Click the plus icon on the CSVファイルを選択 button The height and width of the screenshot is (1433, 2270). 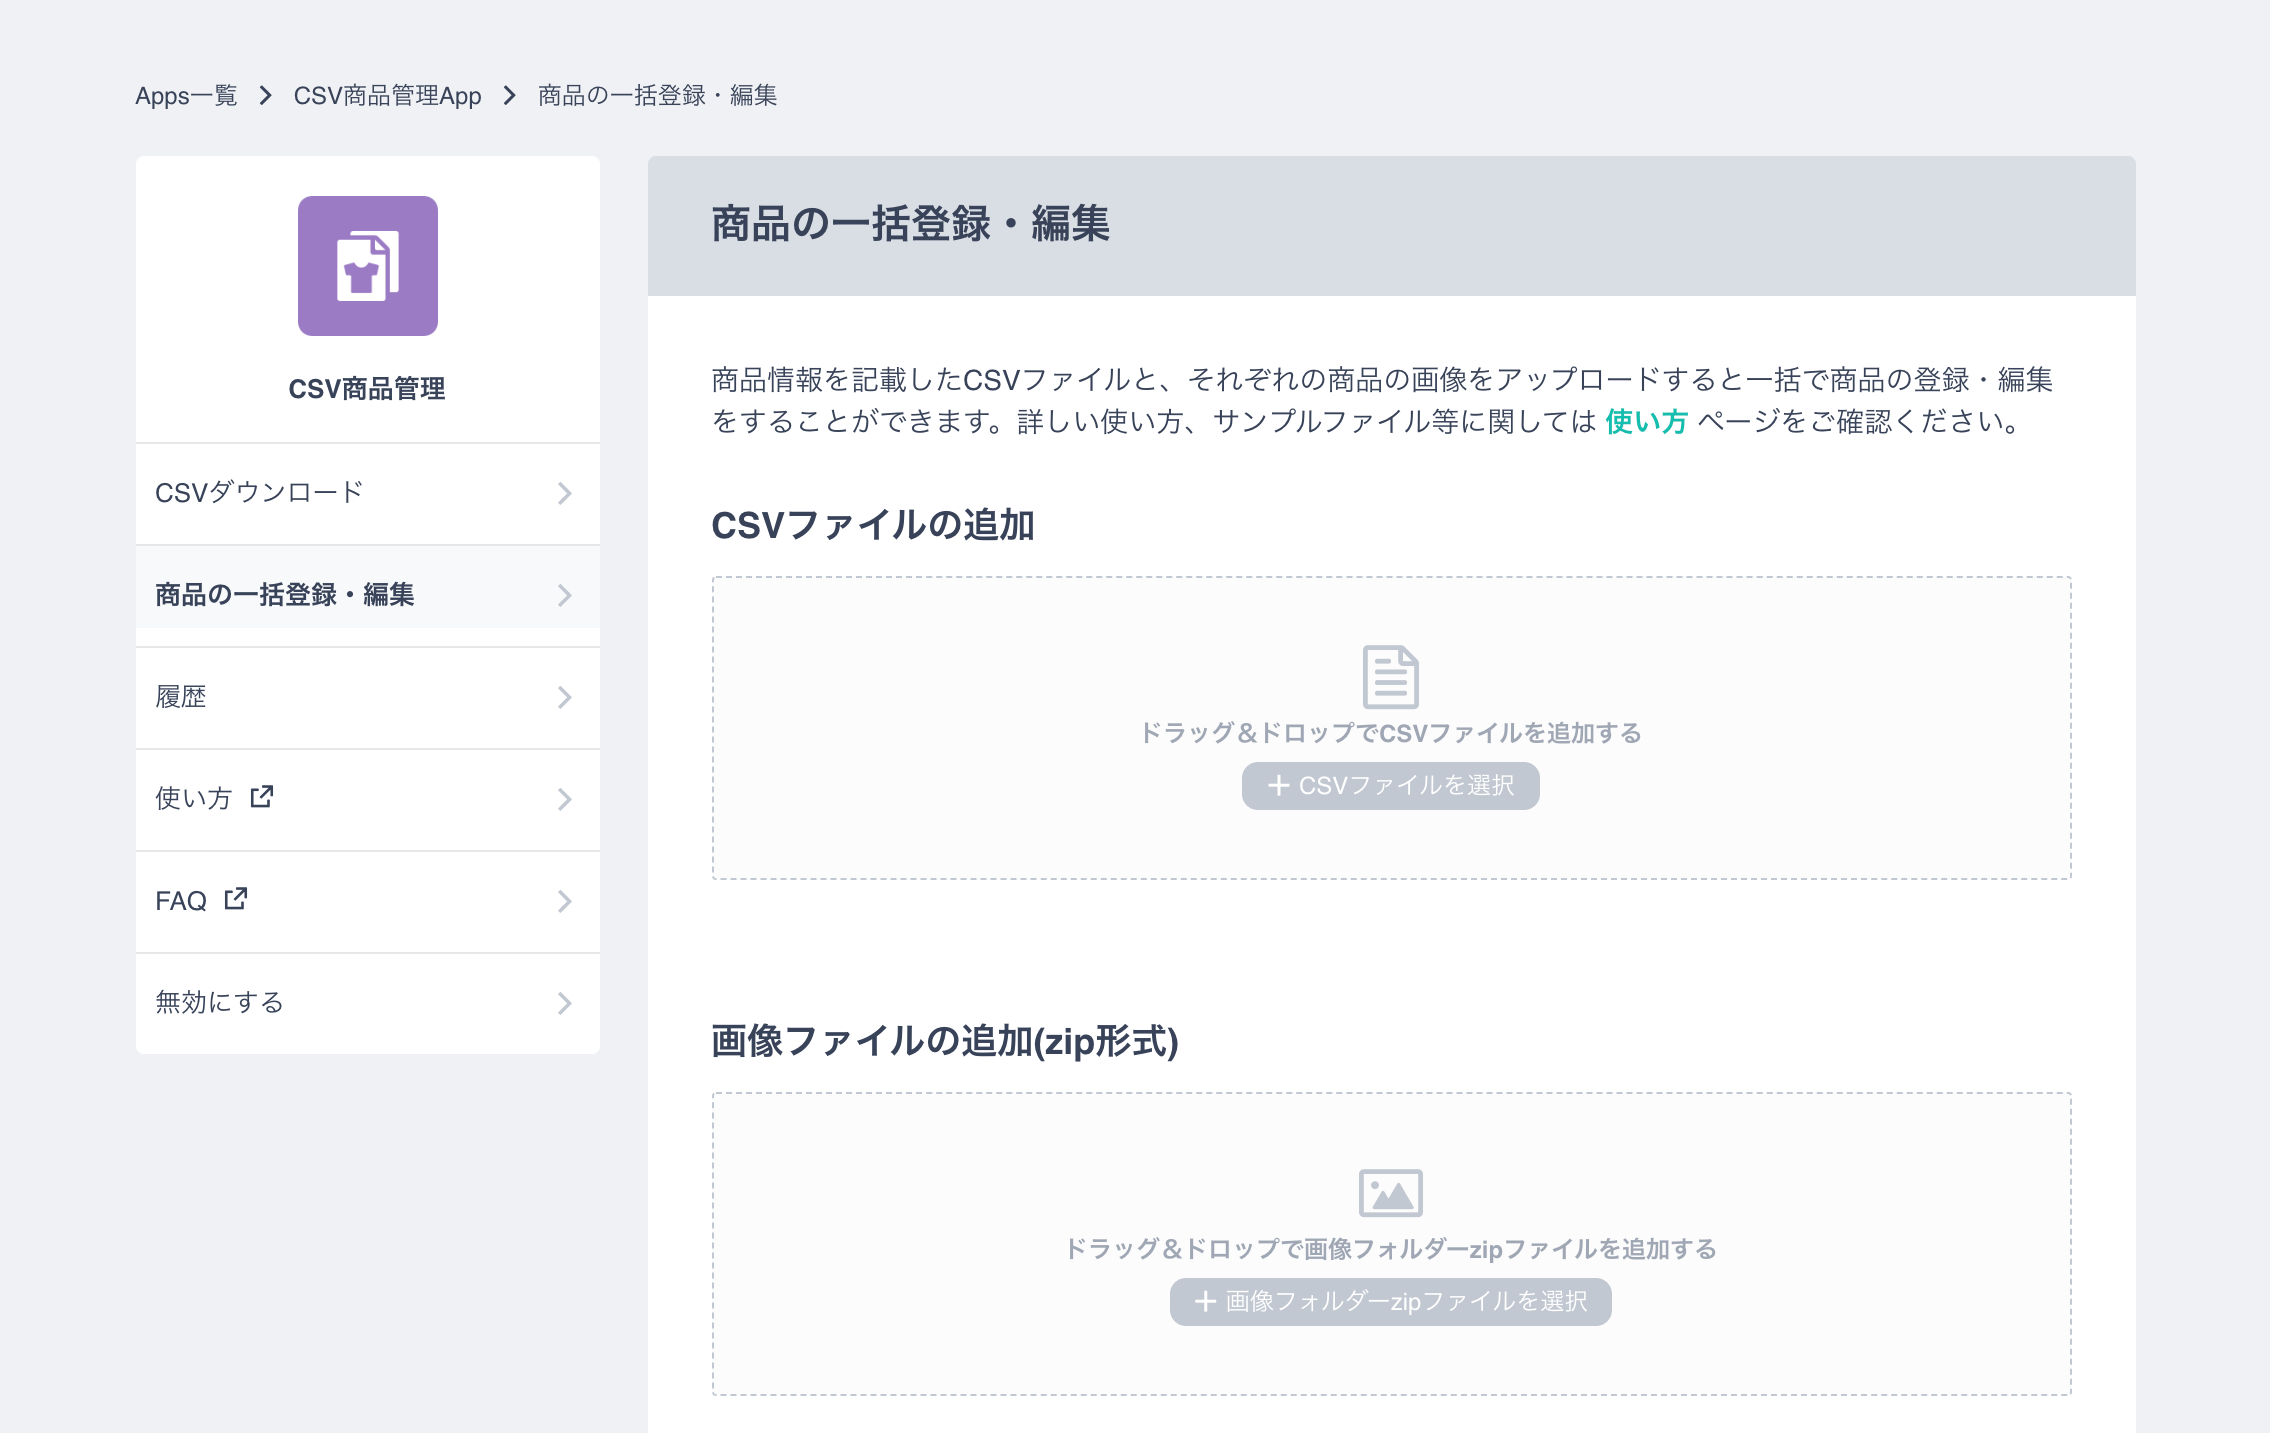pos(1278,786)
